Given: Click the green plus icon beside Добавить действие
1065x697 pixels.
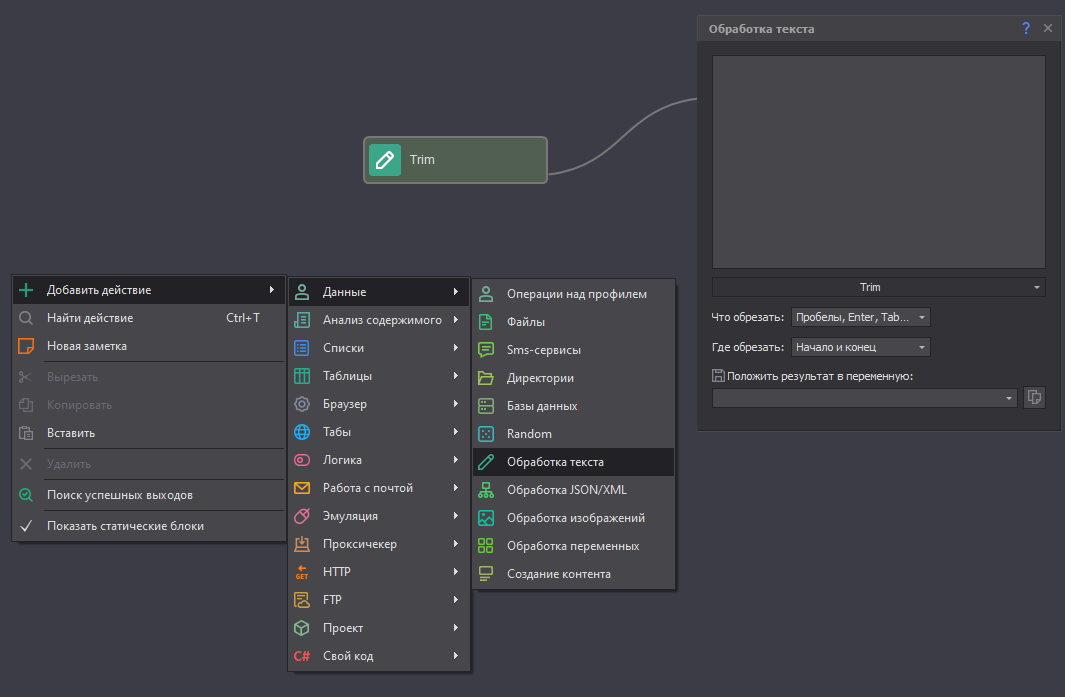Looking at the screenshot, I should point(26,290).
